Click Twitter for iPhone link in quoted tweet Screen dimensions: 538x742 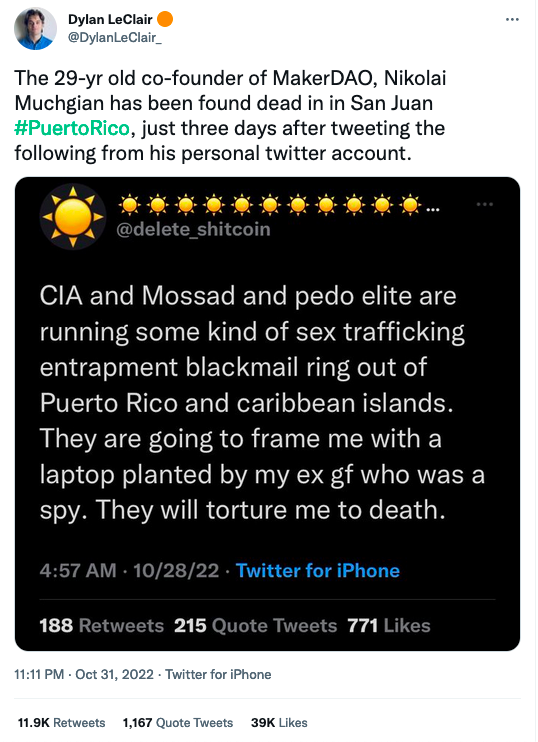[x=318, y=571]
